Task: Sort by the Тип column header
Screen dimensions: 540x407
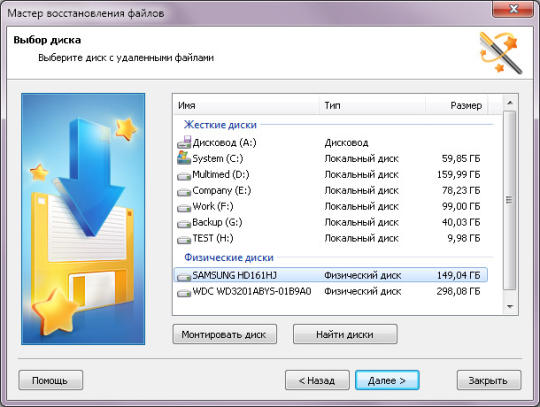Action: (373, 105)
